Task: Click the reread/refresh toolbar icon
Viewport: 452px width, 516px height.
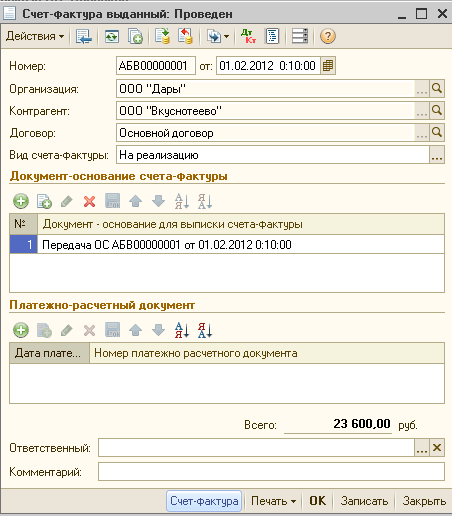Action: [x=112, y=36]
